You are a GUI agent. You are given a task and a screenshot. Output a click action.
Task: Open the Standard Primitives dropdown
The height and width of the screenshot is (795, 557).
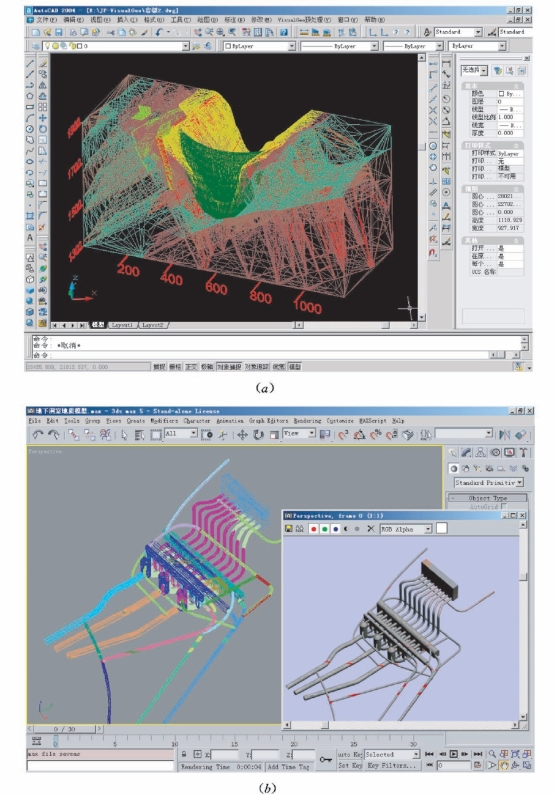489,482
